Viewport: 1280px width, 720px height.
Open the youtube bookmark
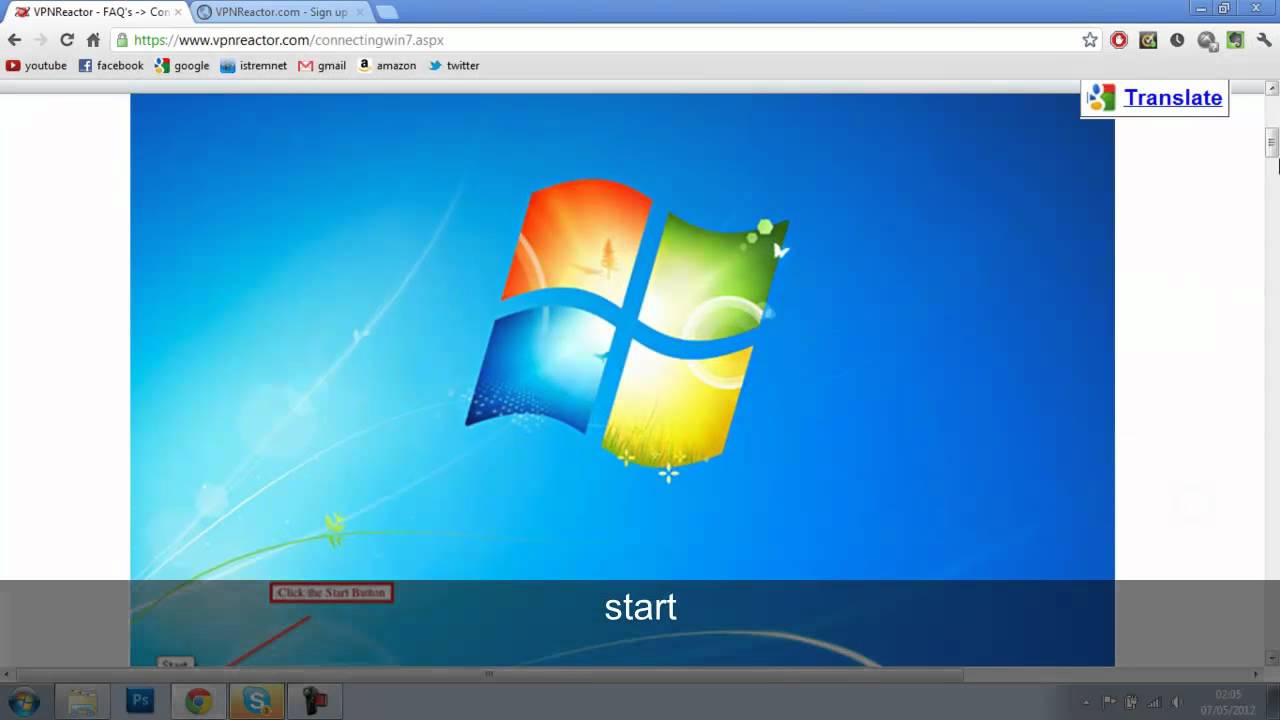point(36,66)
